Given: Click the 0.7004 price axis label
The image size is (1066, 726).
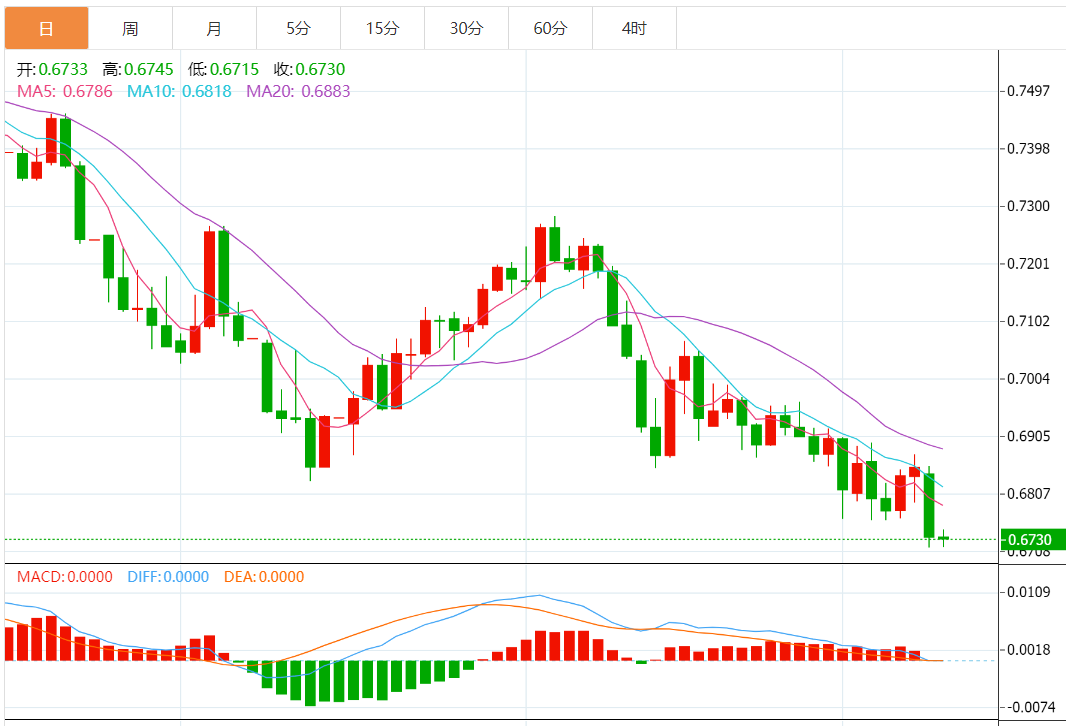Looking at the screenshot, I should (1029, 379).
